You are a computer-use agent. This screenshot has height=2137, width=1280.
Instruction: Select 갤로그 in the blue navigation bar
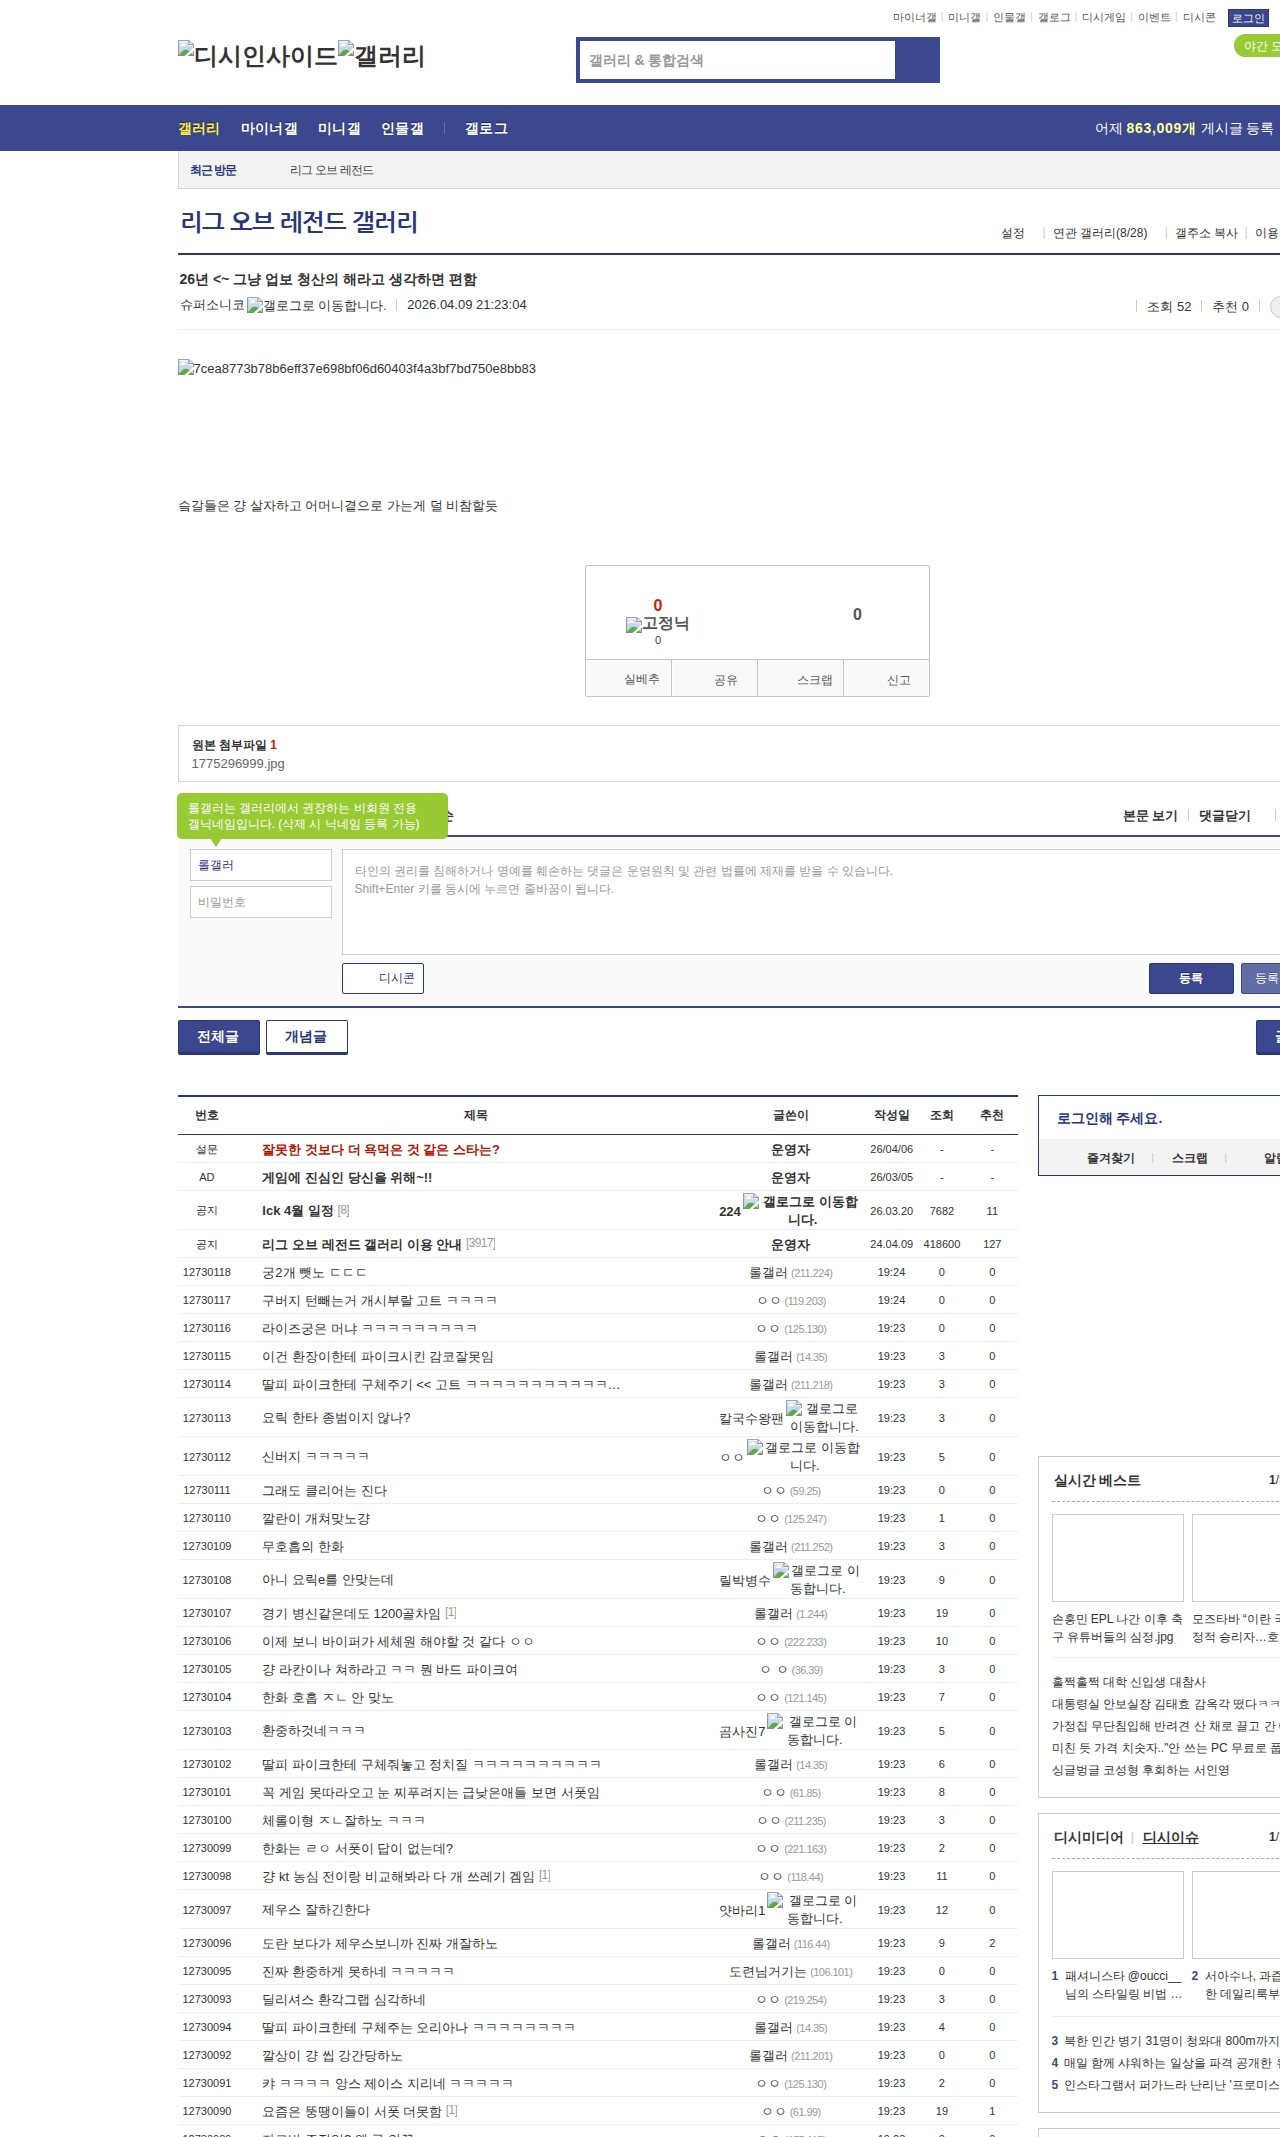[x=486, y=129]
